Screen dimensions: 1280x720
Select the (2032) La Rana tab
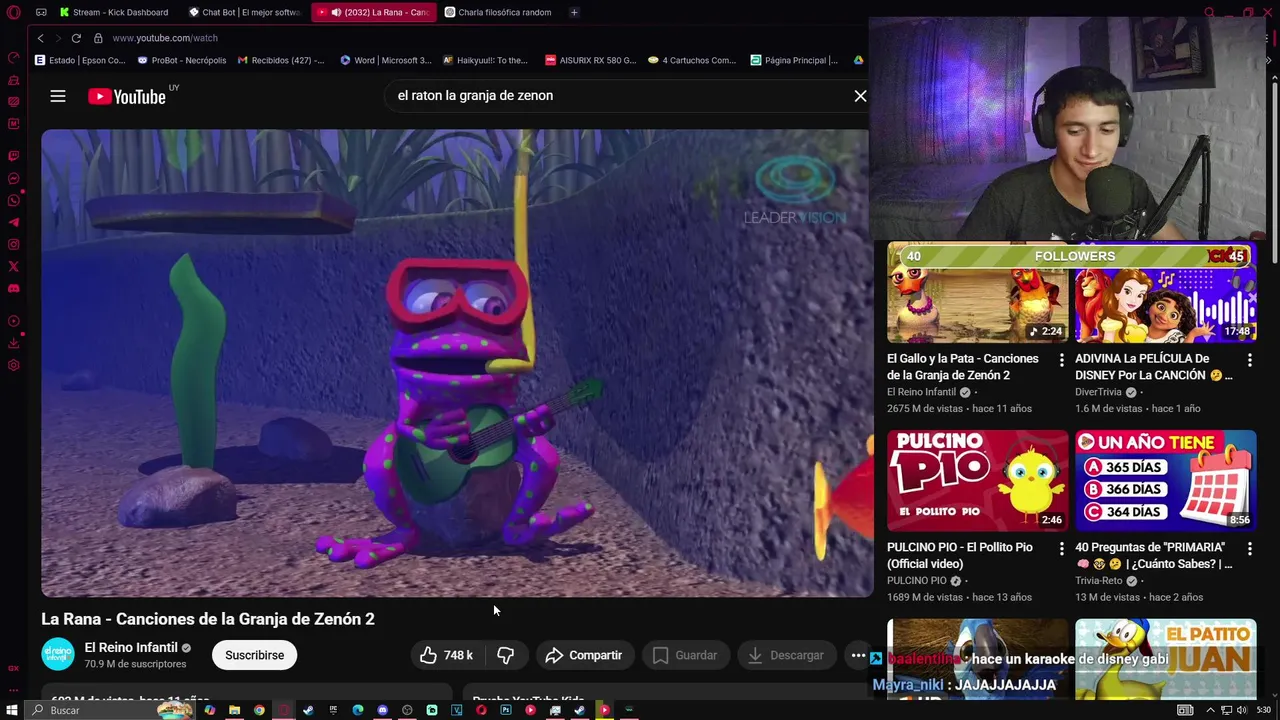pos(374,12)
